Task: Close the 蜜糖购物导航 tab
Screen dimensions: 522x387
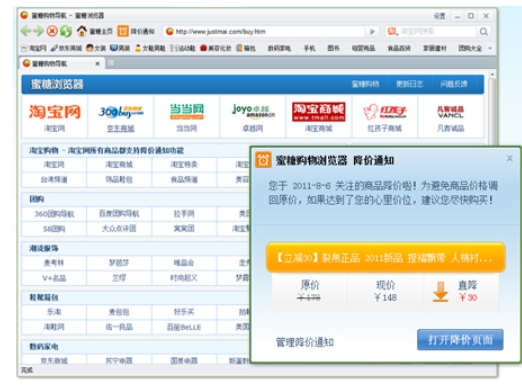Action: [97, 63]
